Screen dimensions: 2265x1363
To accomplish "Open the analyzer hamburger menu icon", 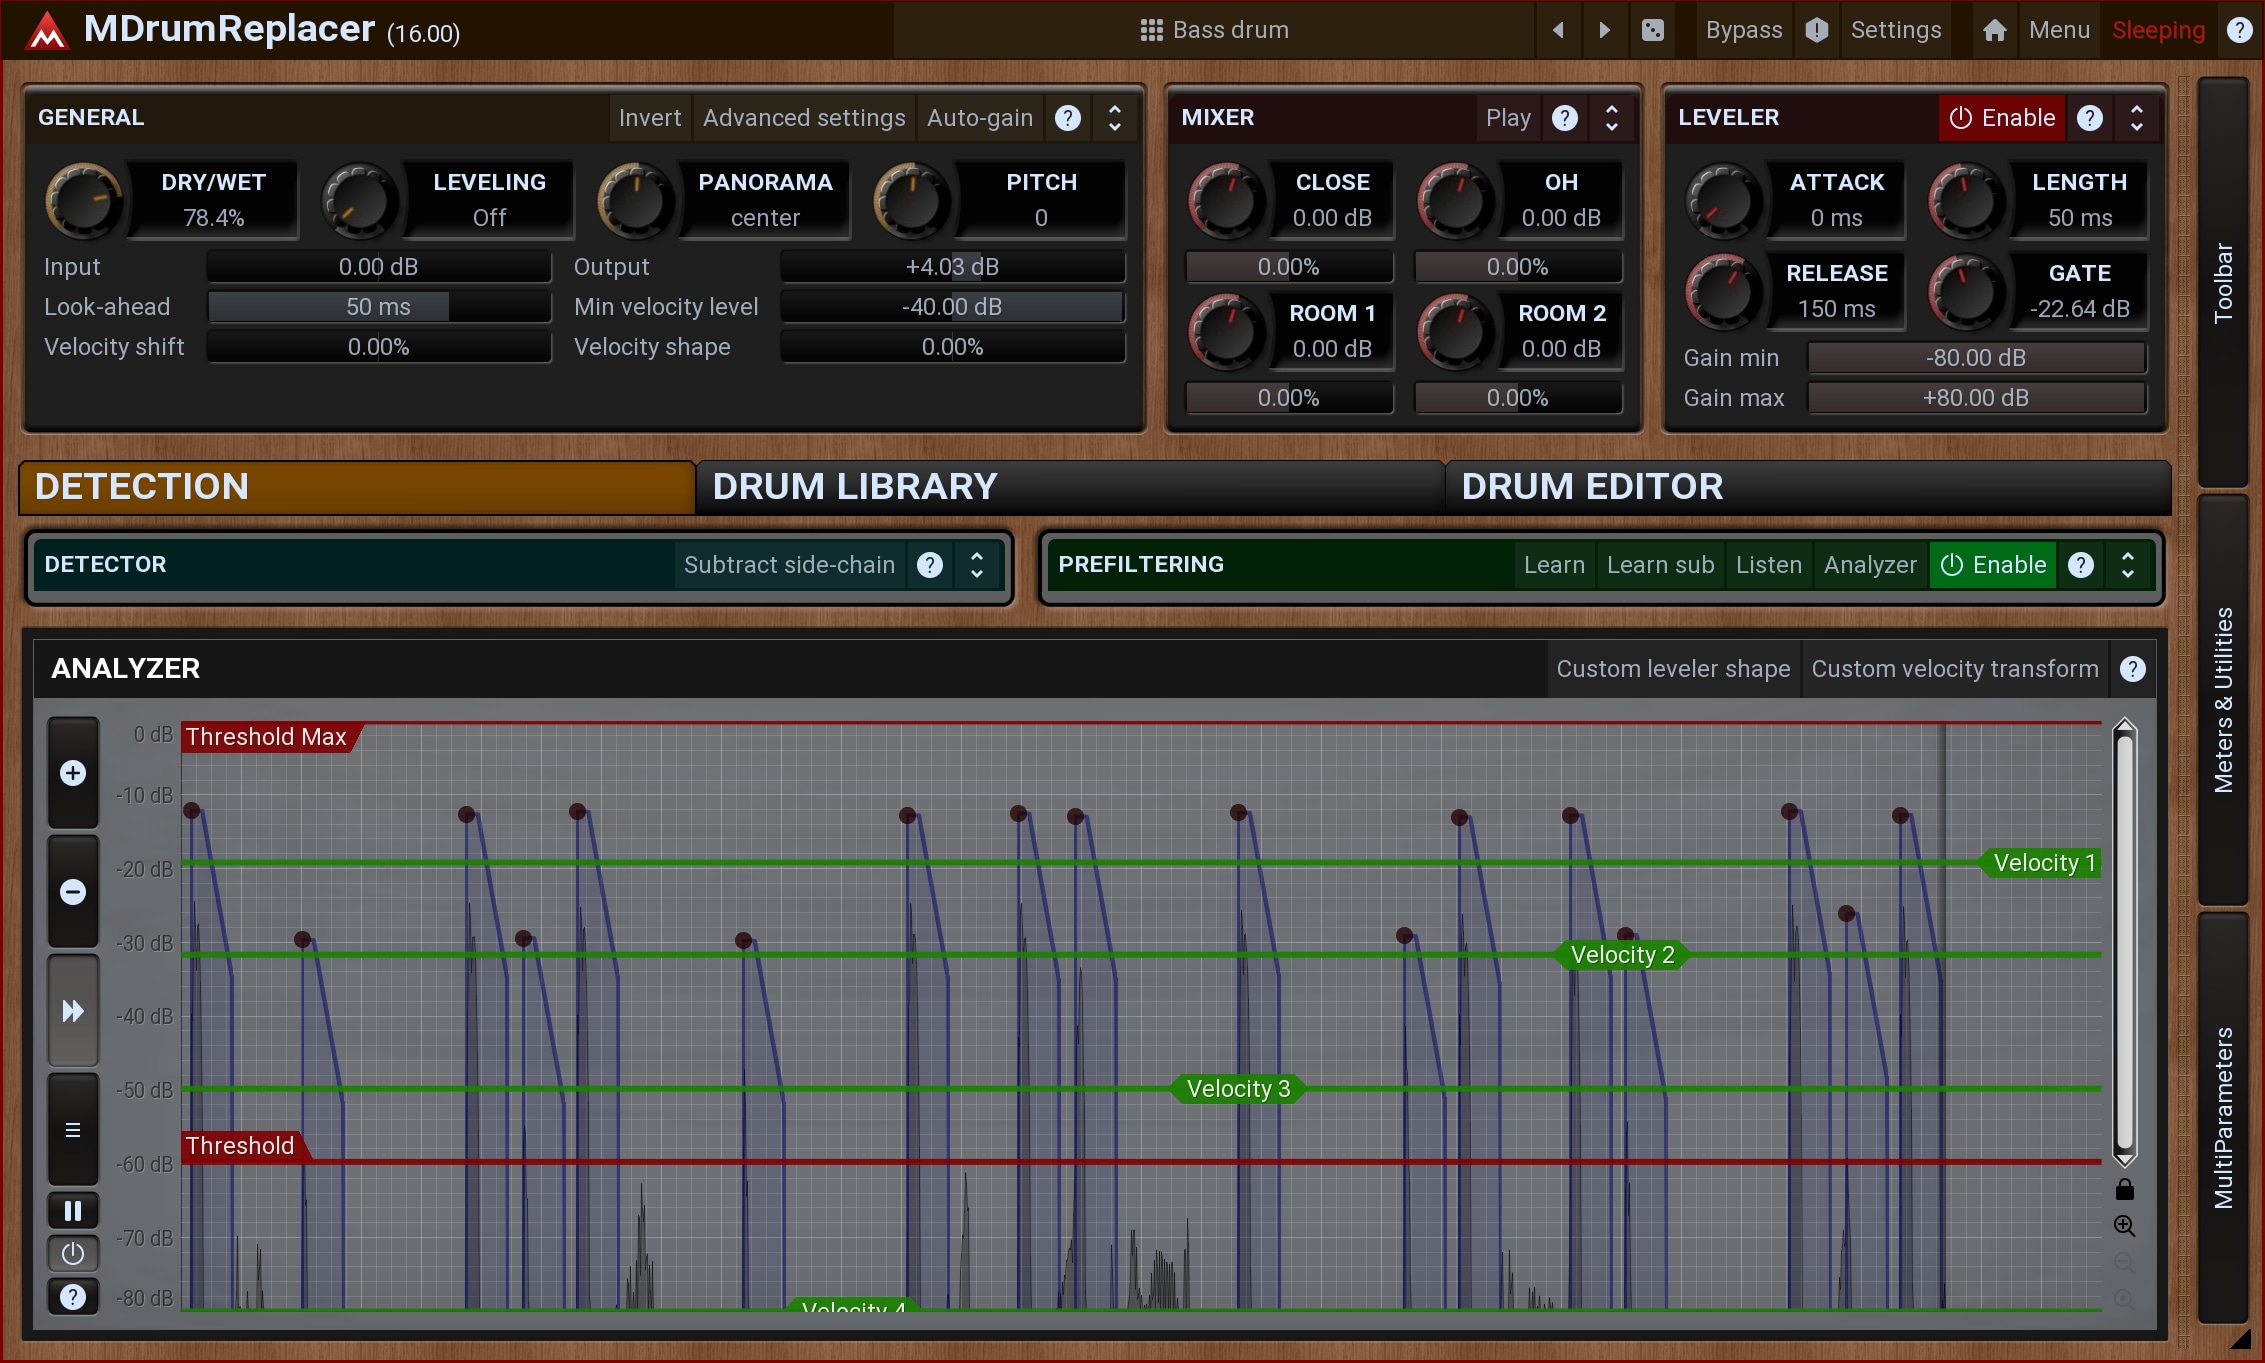I will click(73, 1130).
